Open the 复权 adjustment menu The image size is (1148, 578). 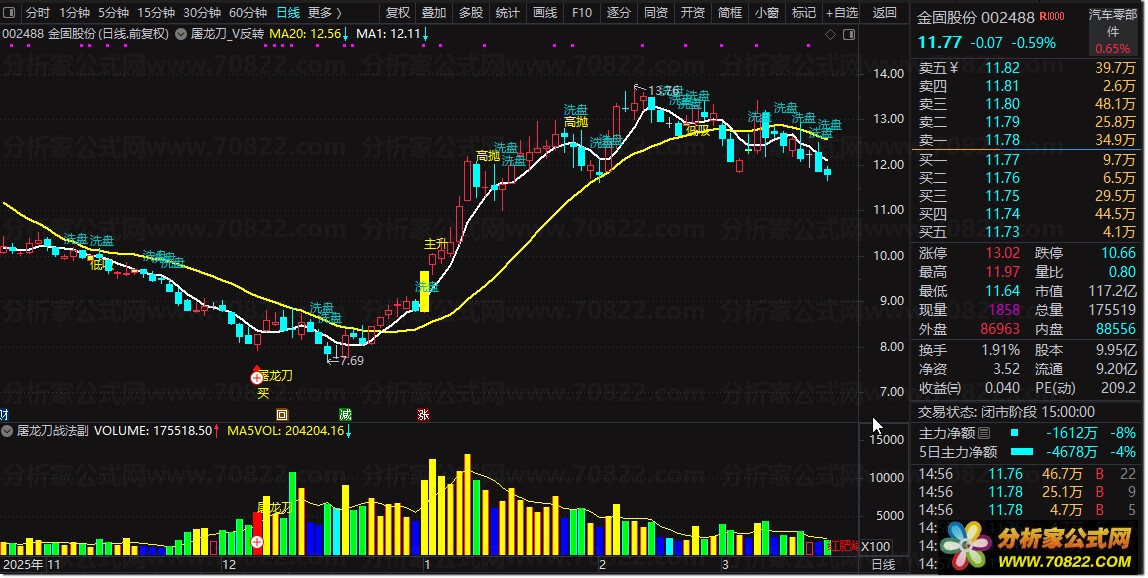(398, 12)
